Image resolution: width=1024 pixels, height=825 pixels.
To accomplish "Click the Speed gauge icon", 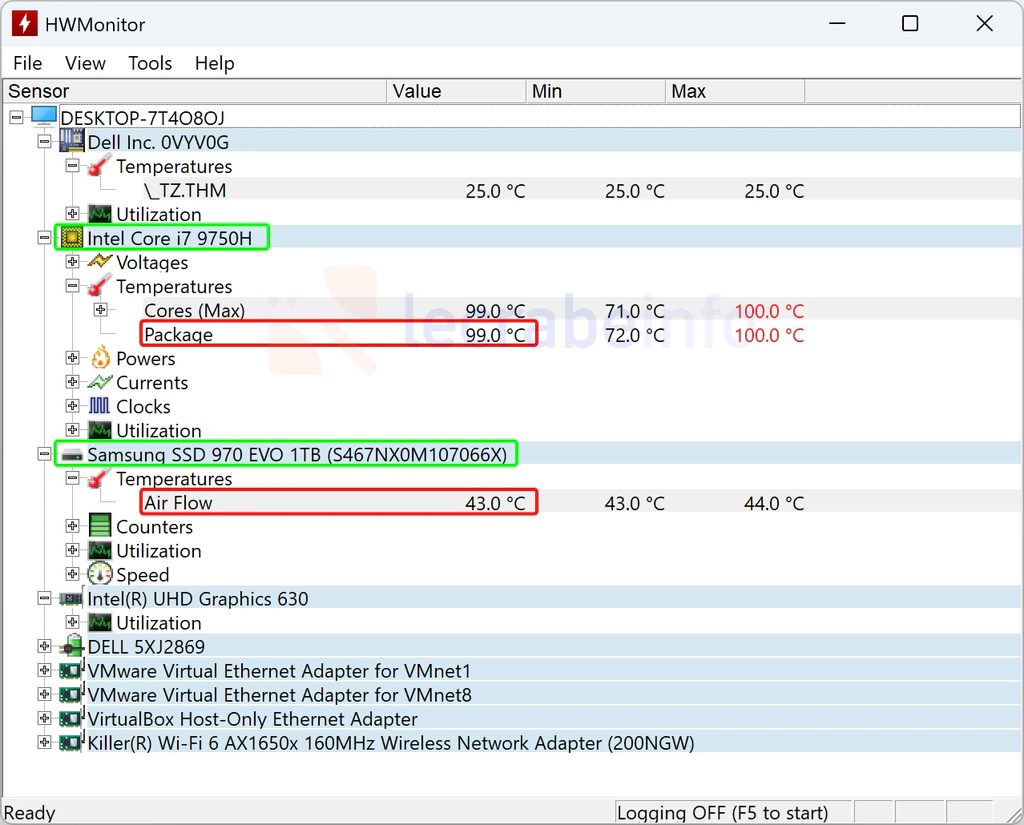I will 100,574.
